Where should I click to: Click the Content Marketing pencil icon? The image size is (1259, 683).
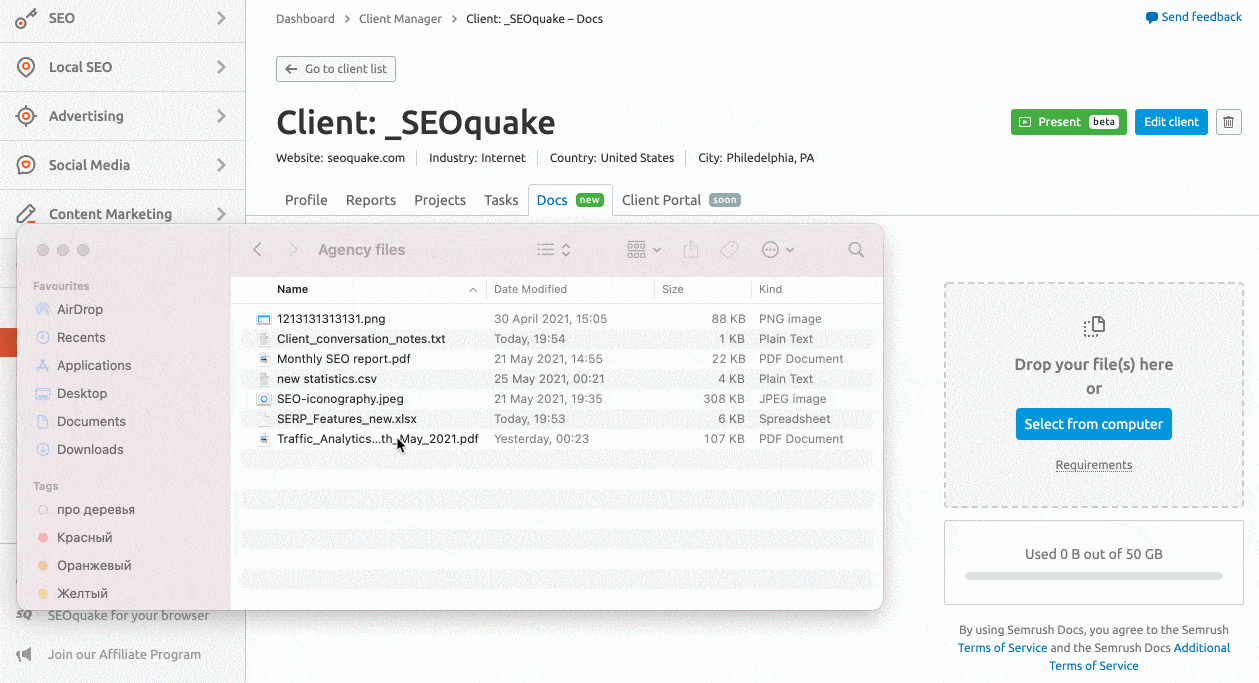coord(27,214)
